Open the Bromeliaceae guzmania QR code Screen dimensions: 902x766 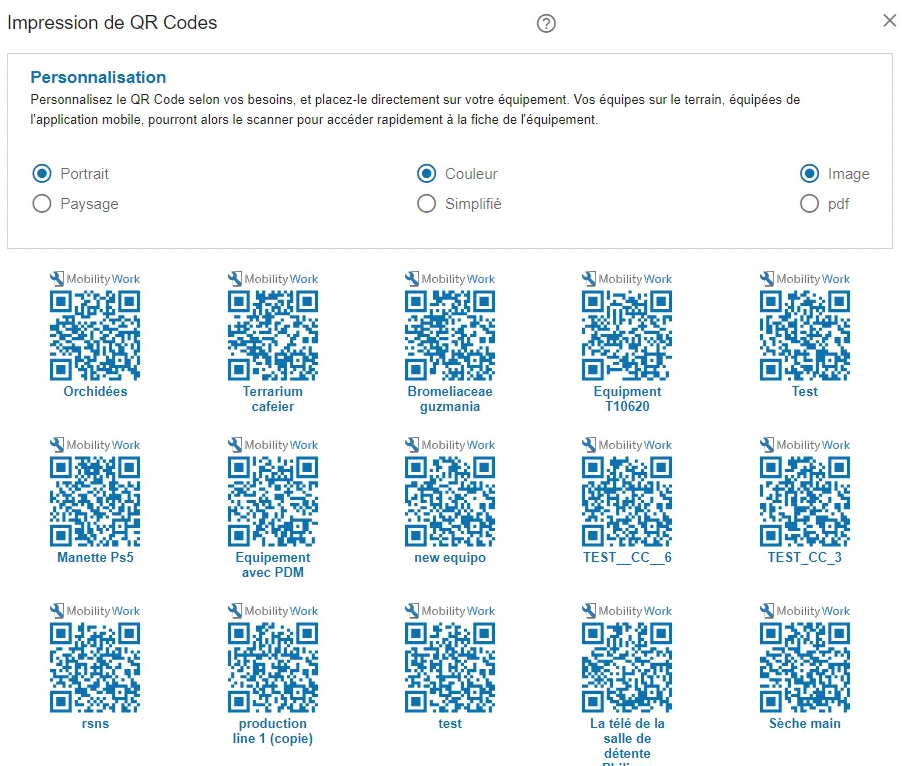tap(450, 336)
